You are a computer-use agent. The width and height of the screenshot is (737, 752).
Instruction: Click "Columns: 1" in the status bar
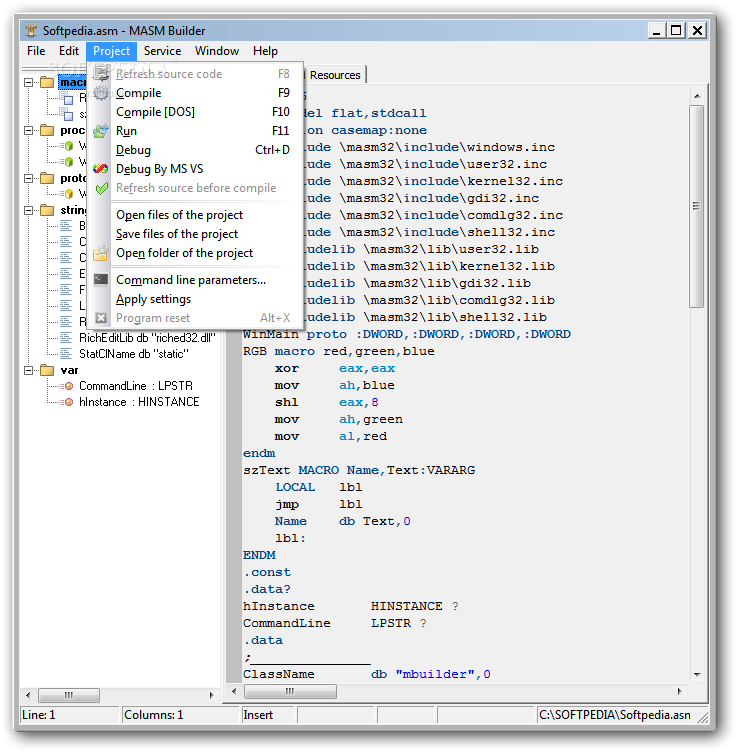(153, 715)
